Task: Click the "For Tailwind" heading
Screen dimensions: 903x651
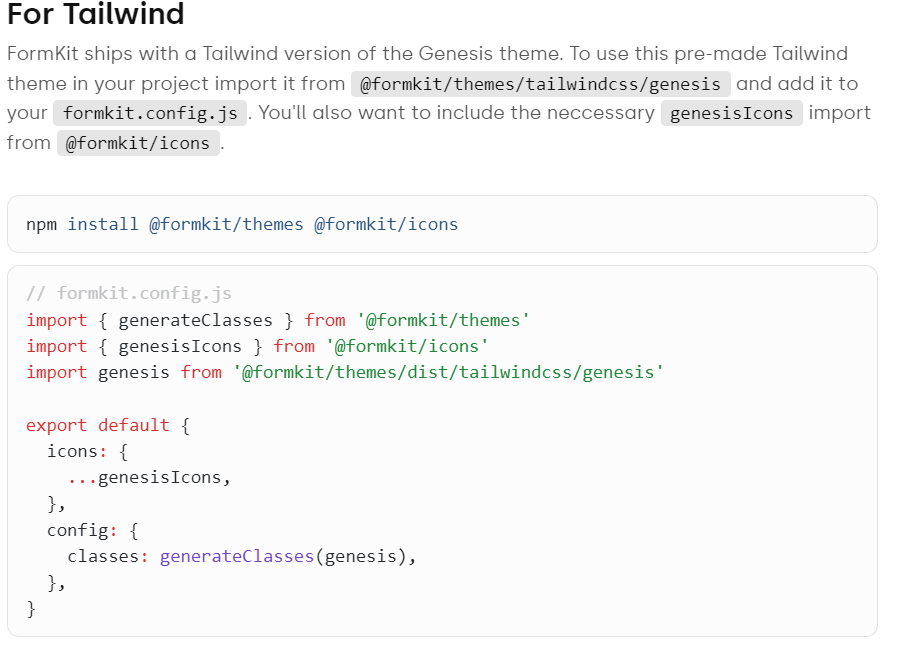Action: point(96,14)
